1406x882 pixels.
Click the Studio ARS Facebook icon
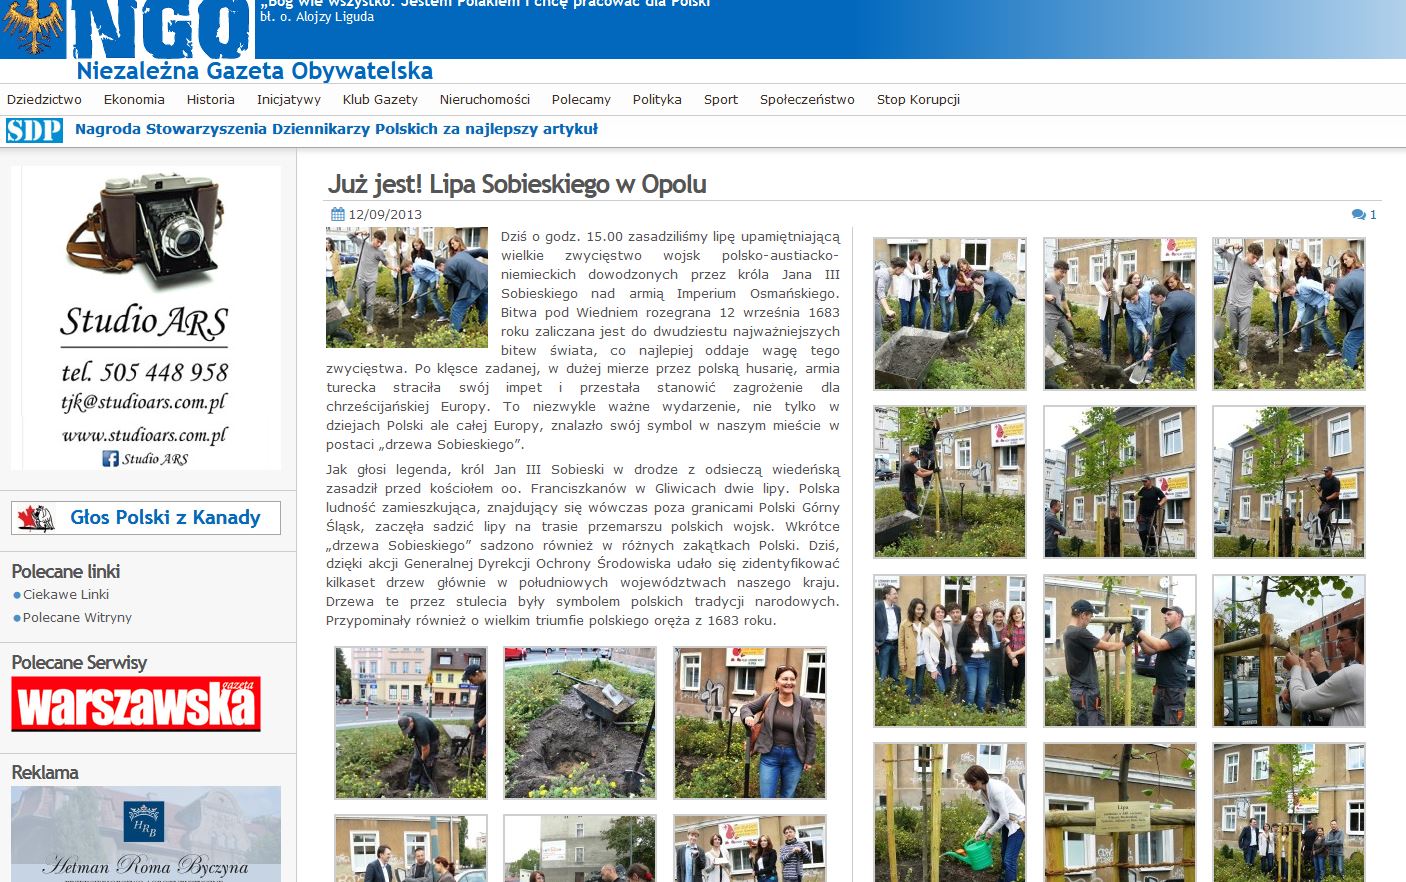[x=110, y=459]
